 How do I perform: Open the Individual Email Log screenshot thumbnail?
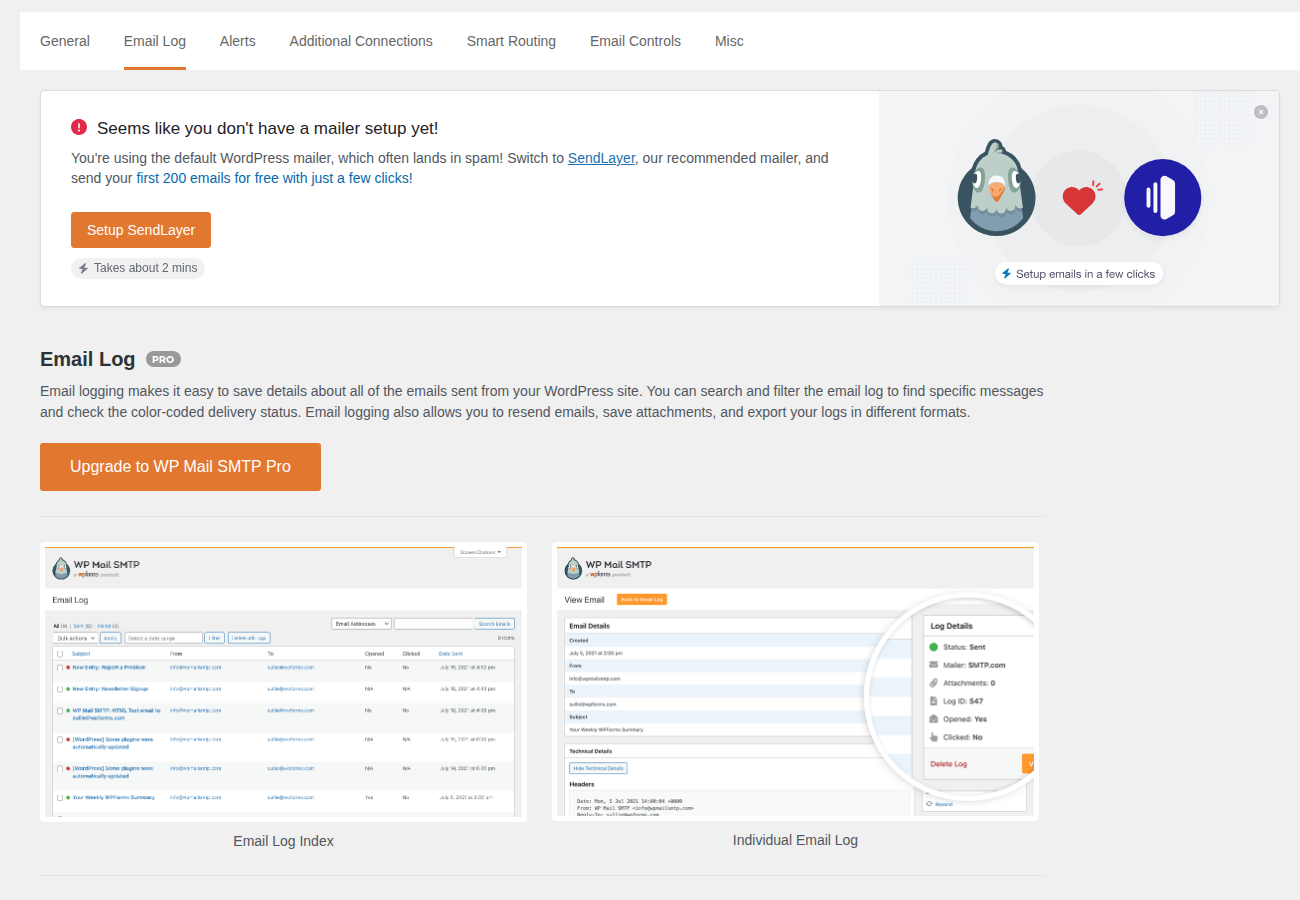coord(795,682)
